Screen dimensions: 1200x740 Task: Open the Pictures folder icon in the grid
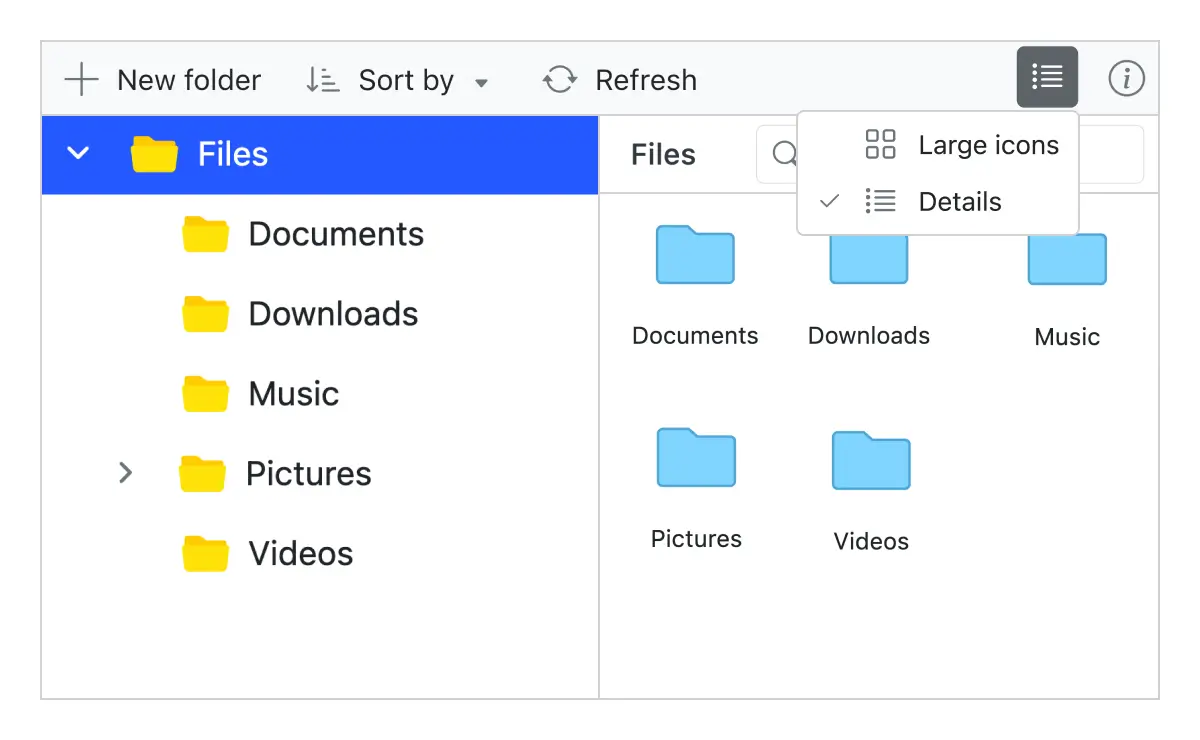pos(695,459)
